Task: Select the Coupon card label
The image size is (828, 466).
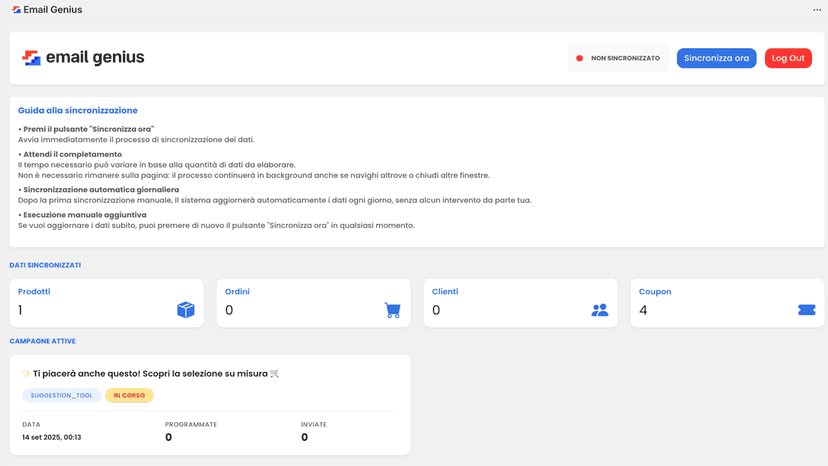Action: [x=655, y=292]
